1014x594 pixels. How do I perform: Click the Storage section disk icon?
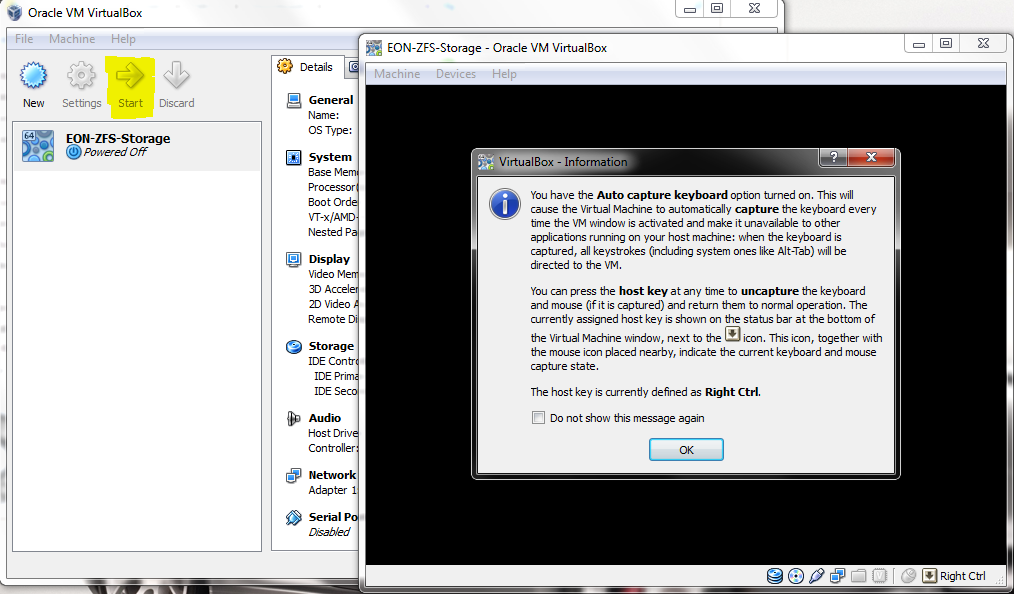294,346
